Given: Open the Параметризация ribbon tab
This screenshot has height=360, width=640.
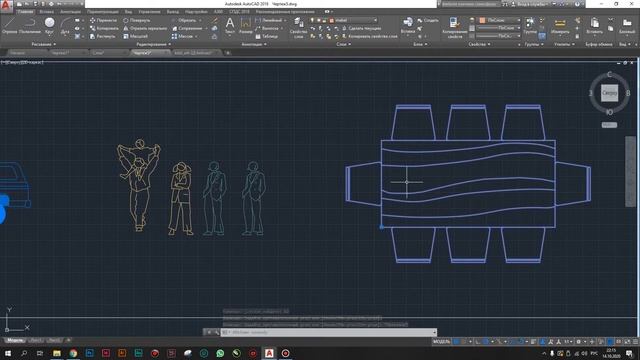Looking at the screenshot, I should click(x=102, y=12).
